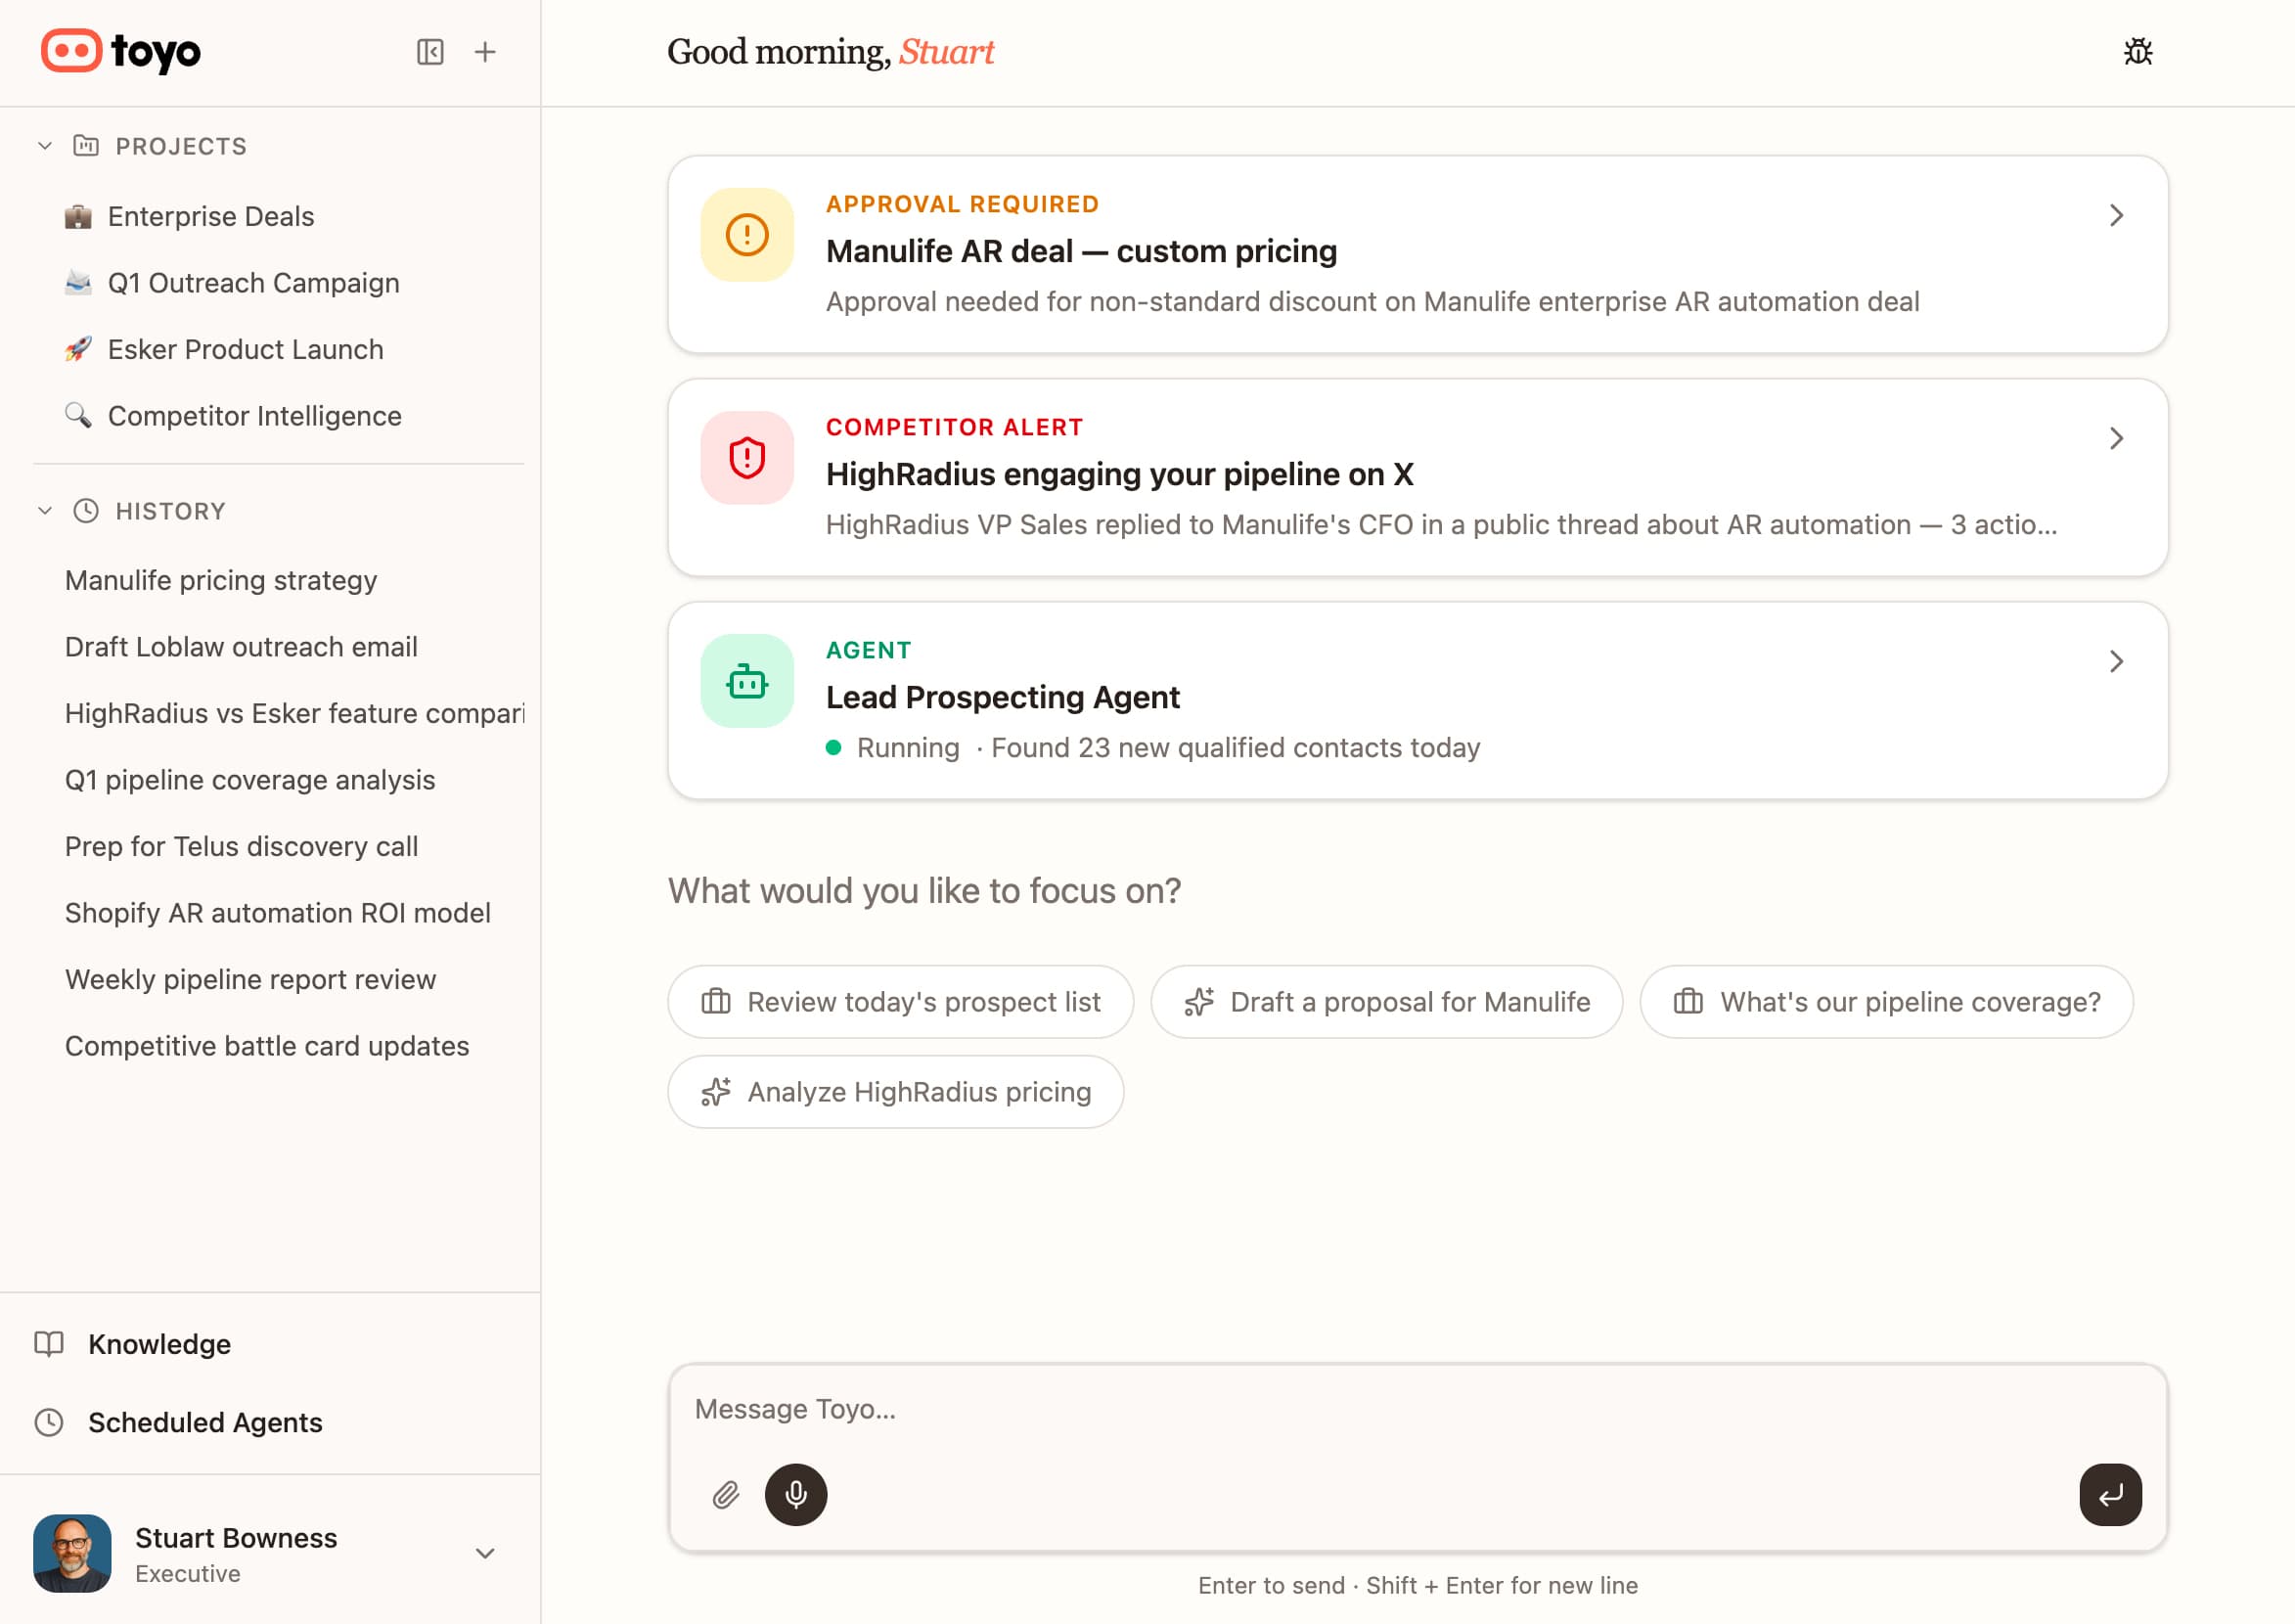Image resolution: width=2295 pixels, height=1624 pixels.
Task: Open the Enterprise Deals project
Action: point(210,216)
